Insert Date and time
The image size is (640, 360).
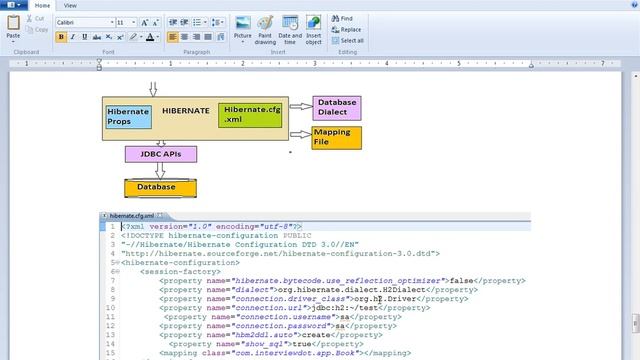(290, 30)
